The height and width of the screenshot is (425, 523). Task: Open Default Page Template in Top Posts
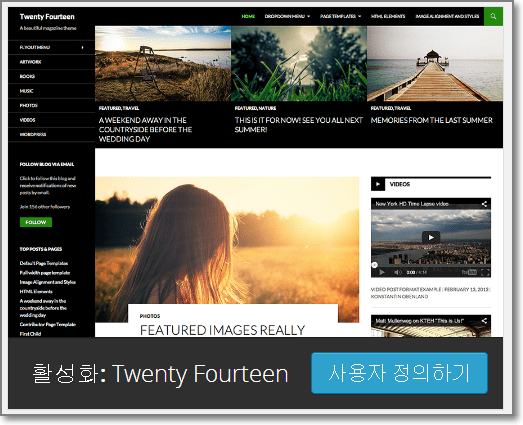point(44,263)
